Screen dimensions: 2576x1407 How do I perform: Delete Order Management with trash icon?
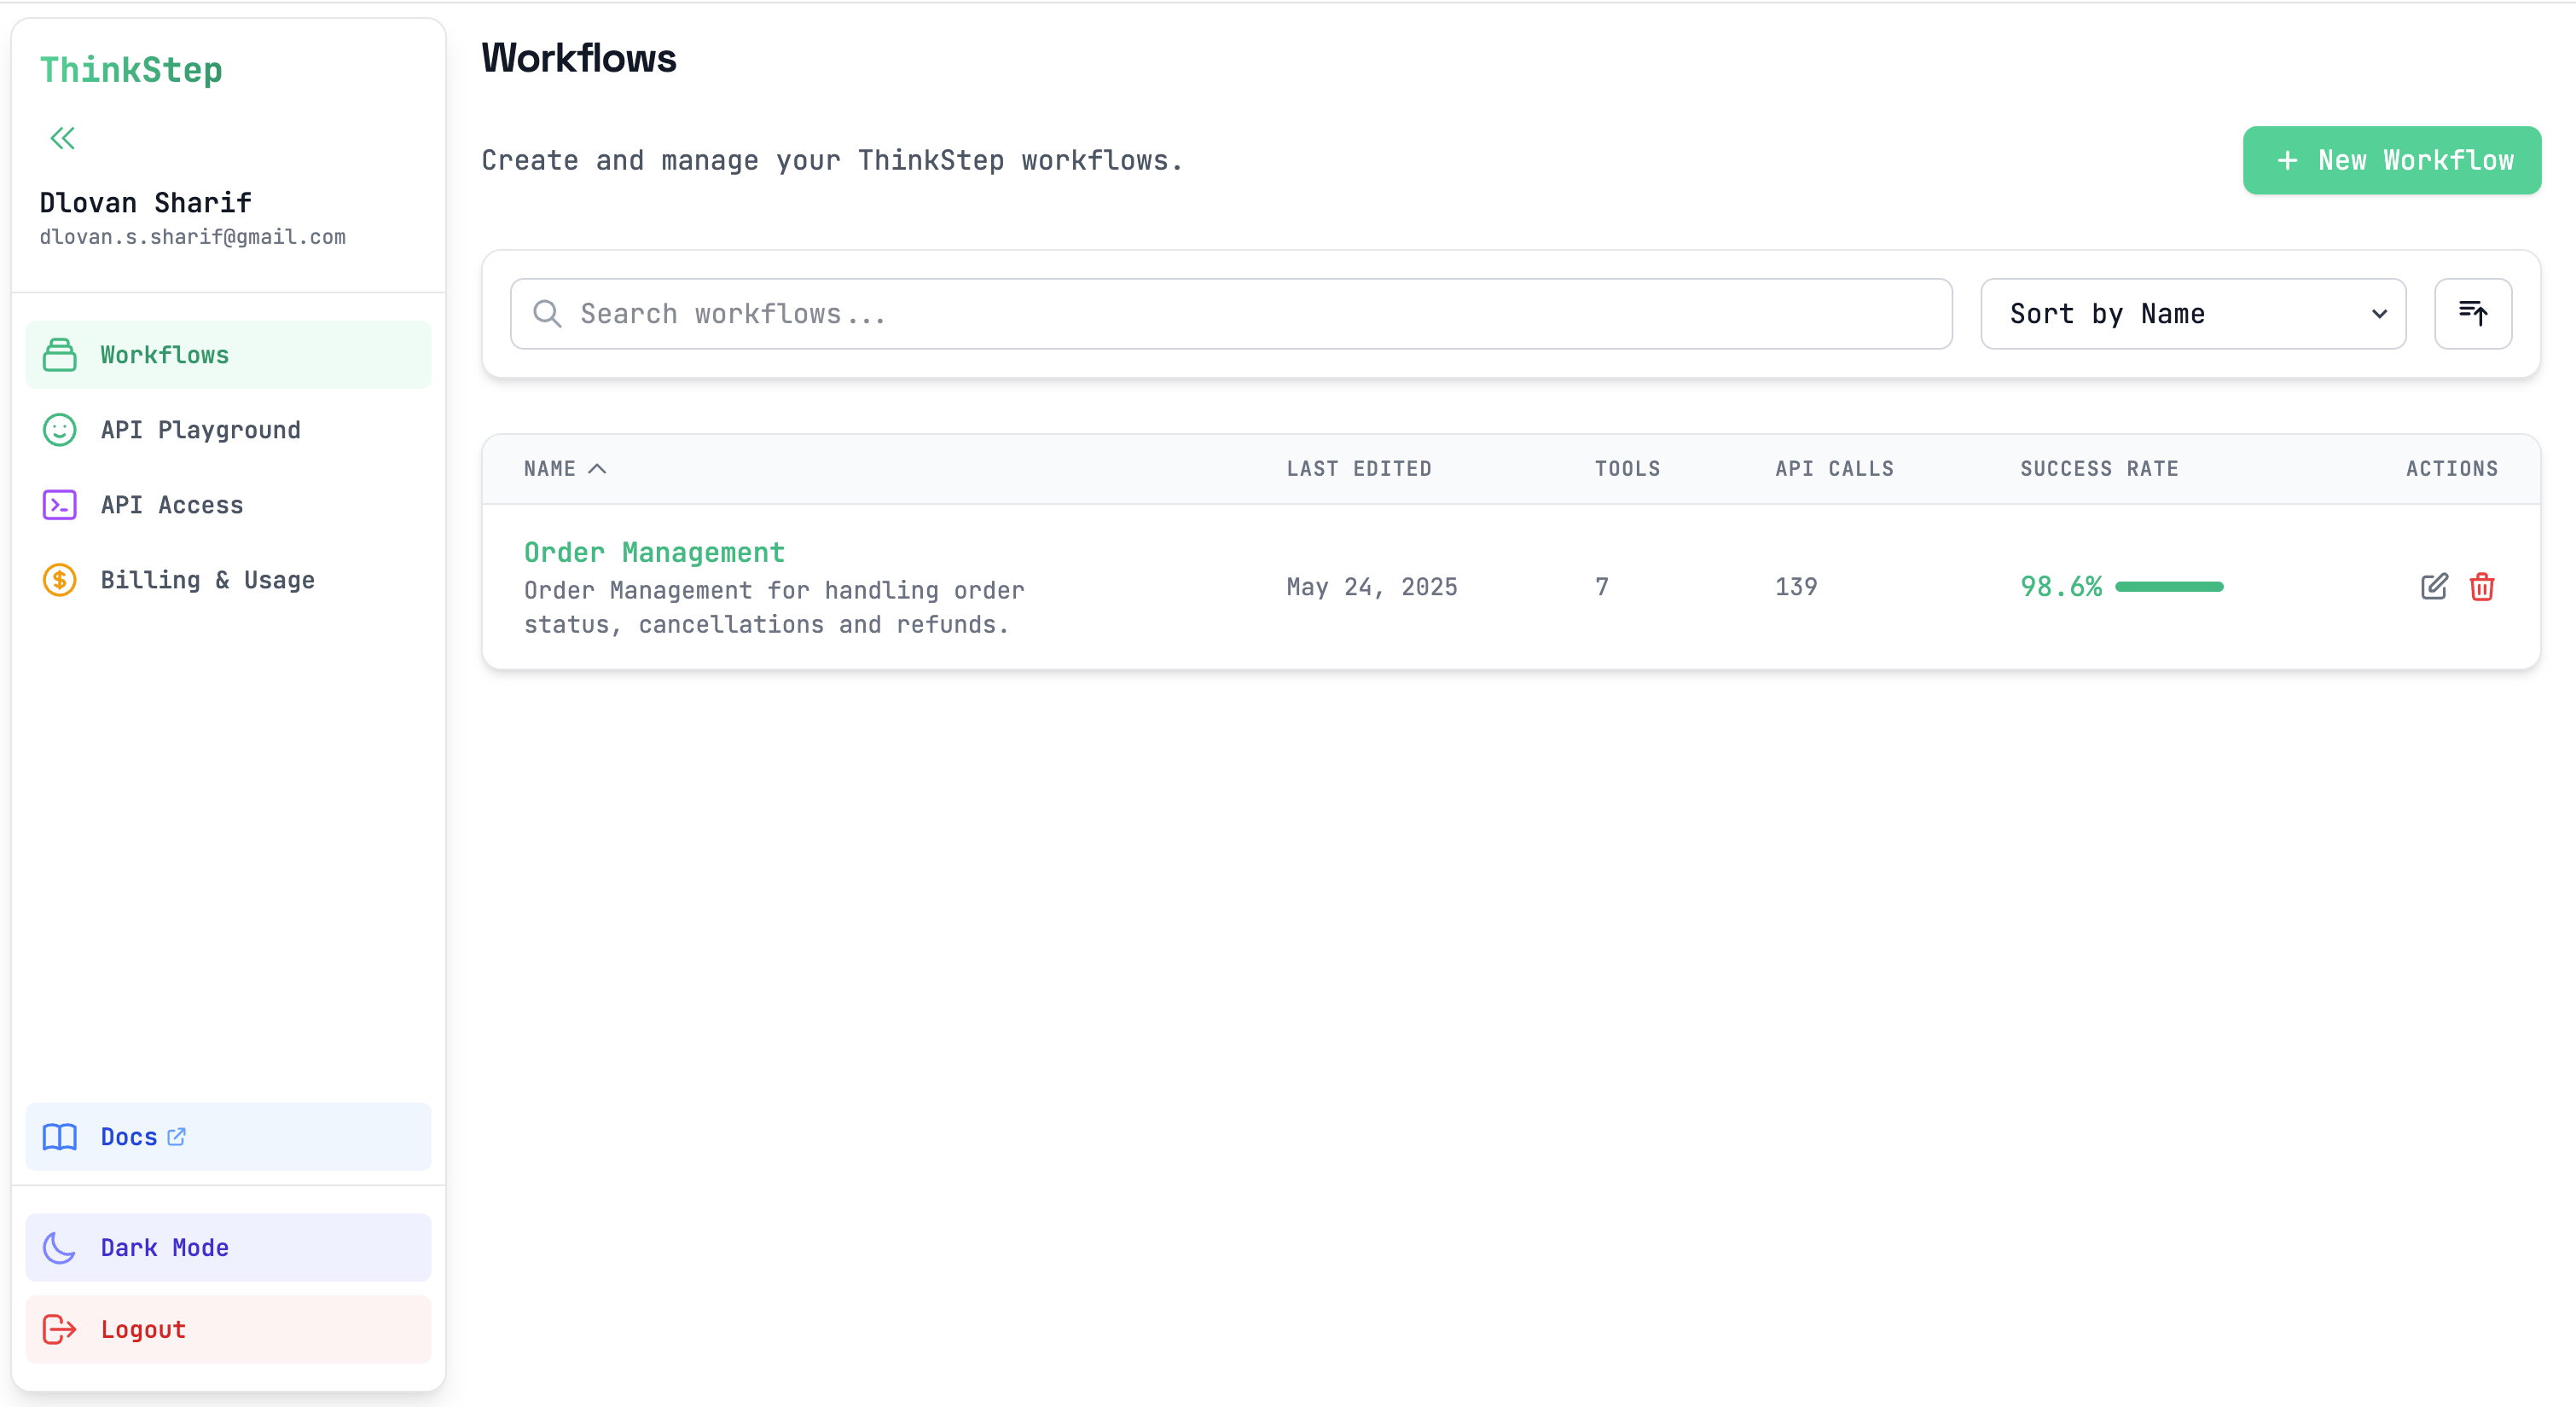[2481, 587]
